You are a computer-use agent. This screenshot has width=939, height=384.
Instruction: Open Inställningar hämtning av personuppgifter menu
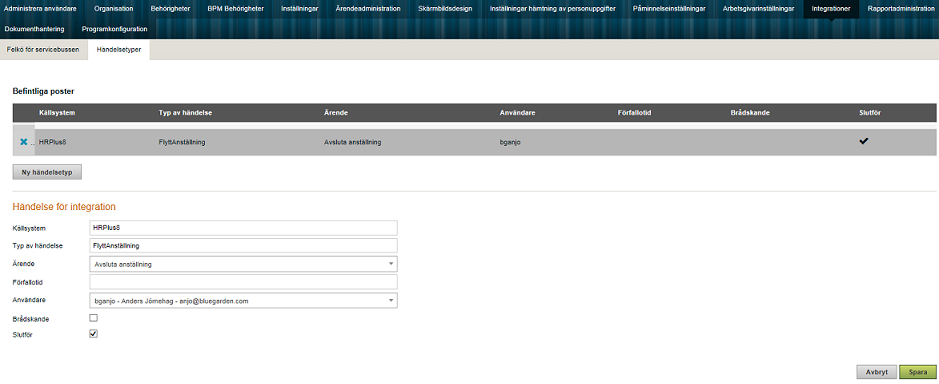click(x=552, y=9)
